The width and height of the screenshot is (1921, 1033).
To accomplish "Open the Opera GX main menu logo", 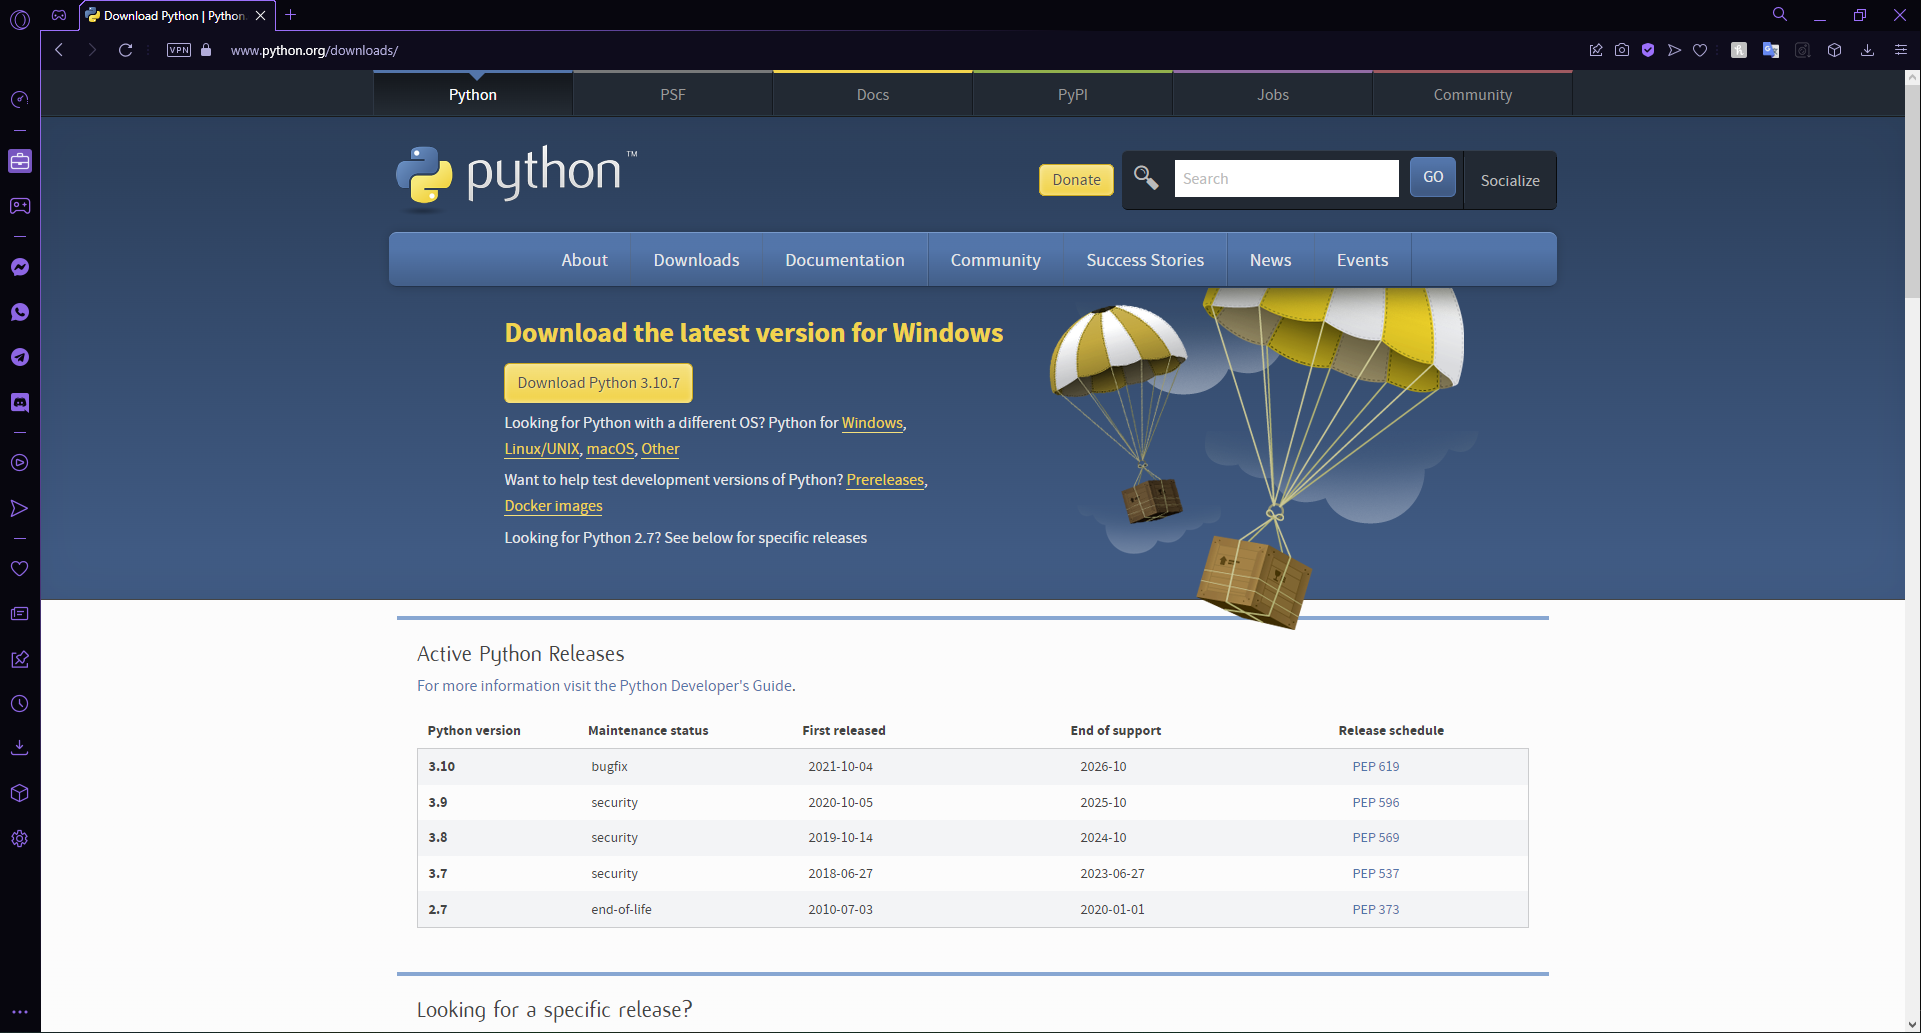I will pos(20,19).
